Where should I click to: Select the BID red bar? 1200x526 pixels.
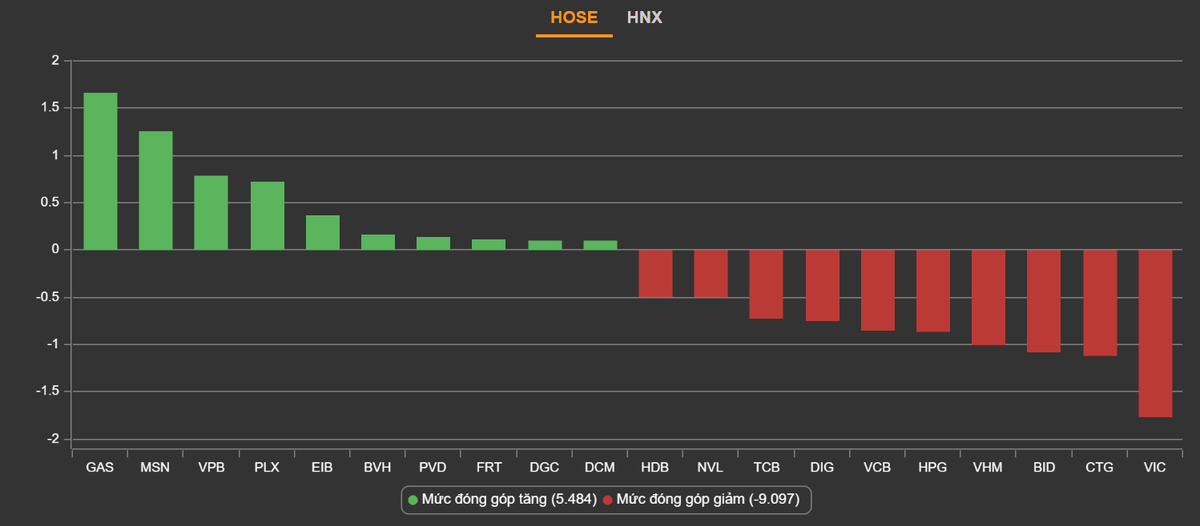(x=1044, y=301)
